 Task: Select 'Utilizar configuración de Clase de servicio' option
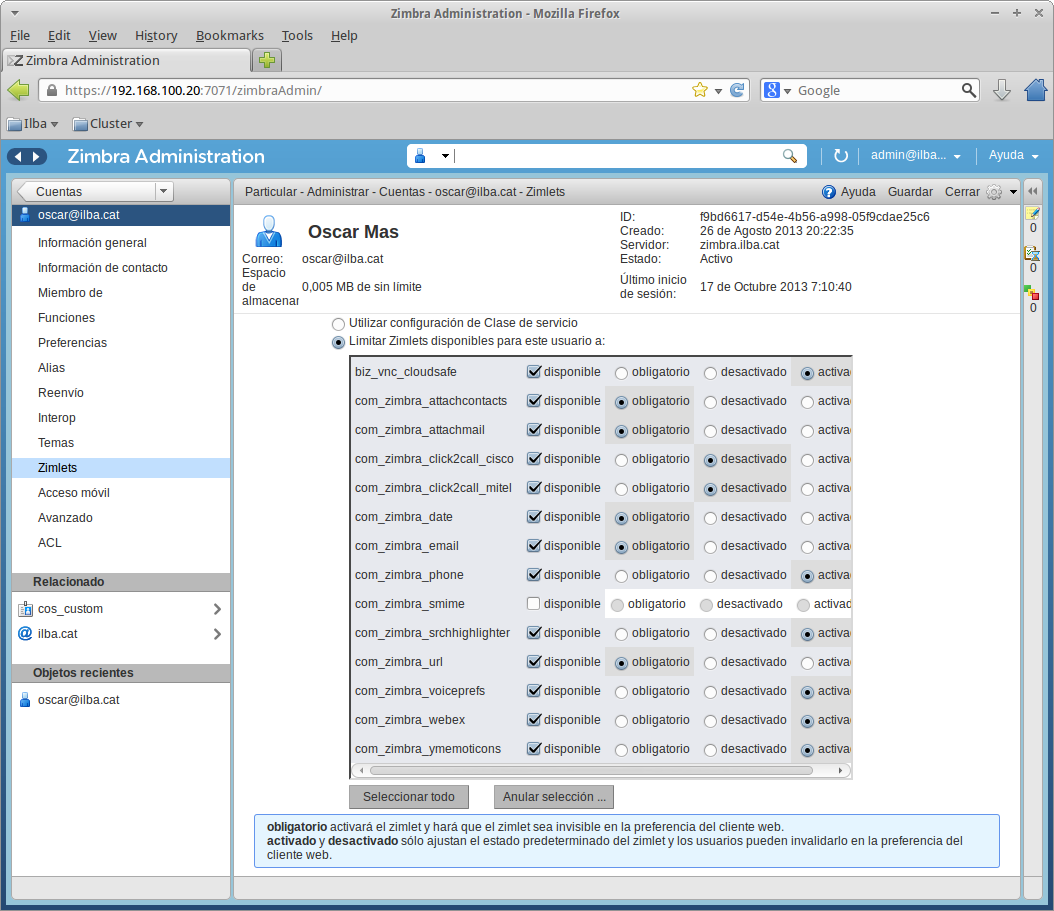(x=338, y=324)
